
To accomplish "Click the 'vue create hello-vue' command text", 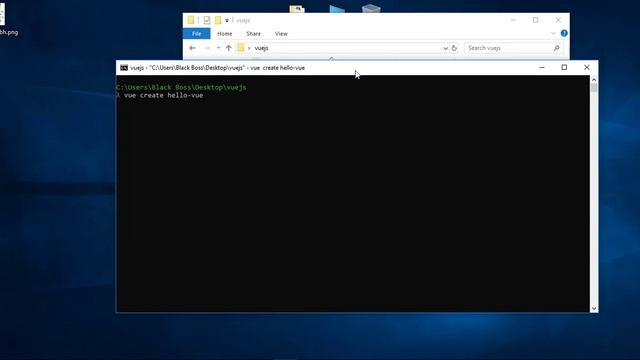I will pyautogui.click(x=163, y=96).
